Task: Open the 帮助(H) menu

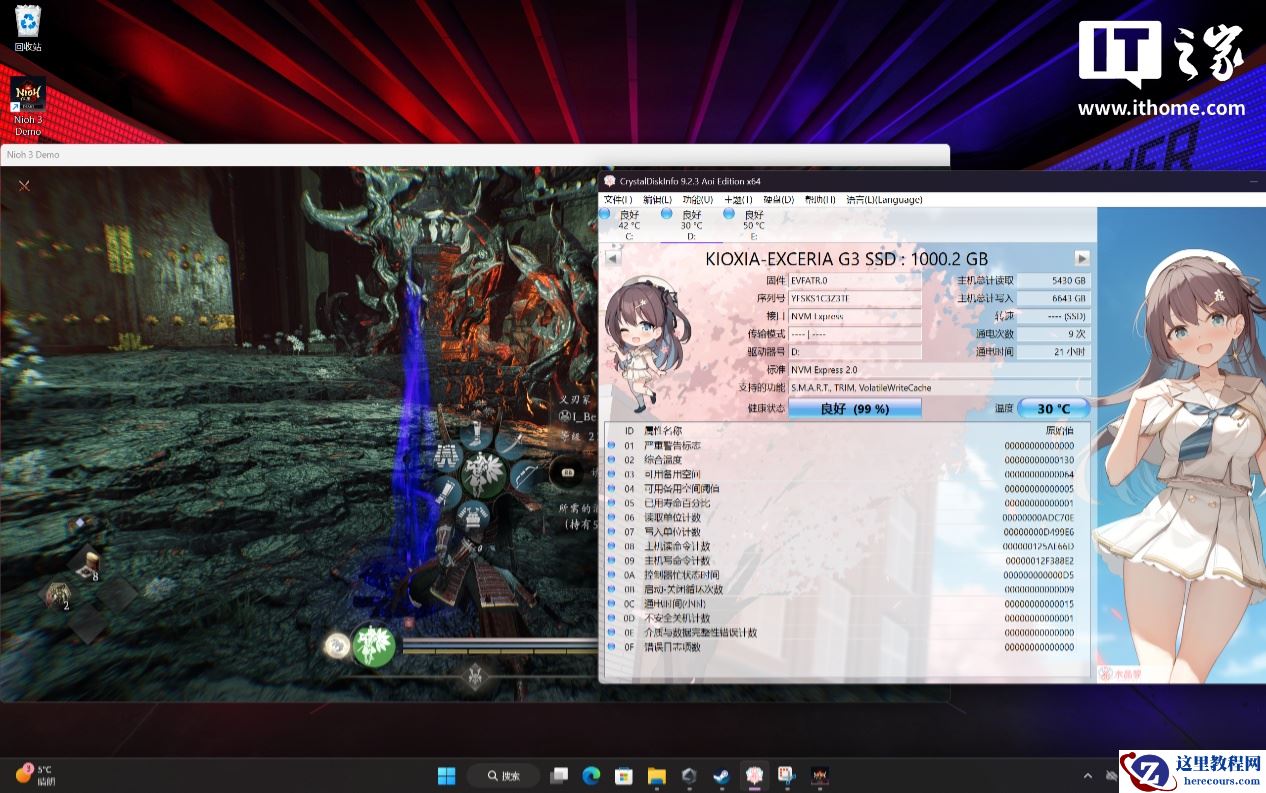Action: (820, 200)
